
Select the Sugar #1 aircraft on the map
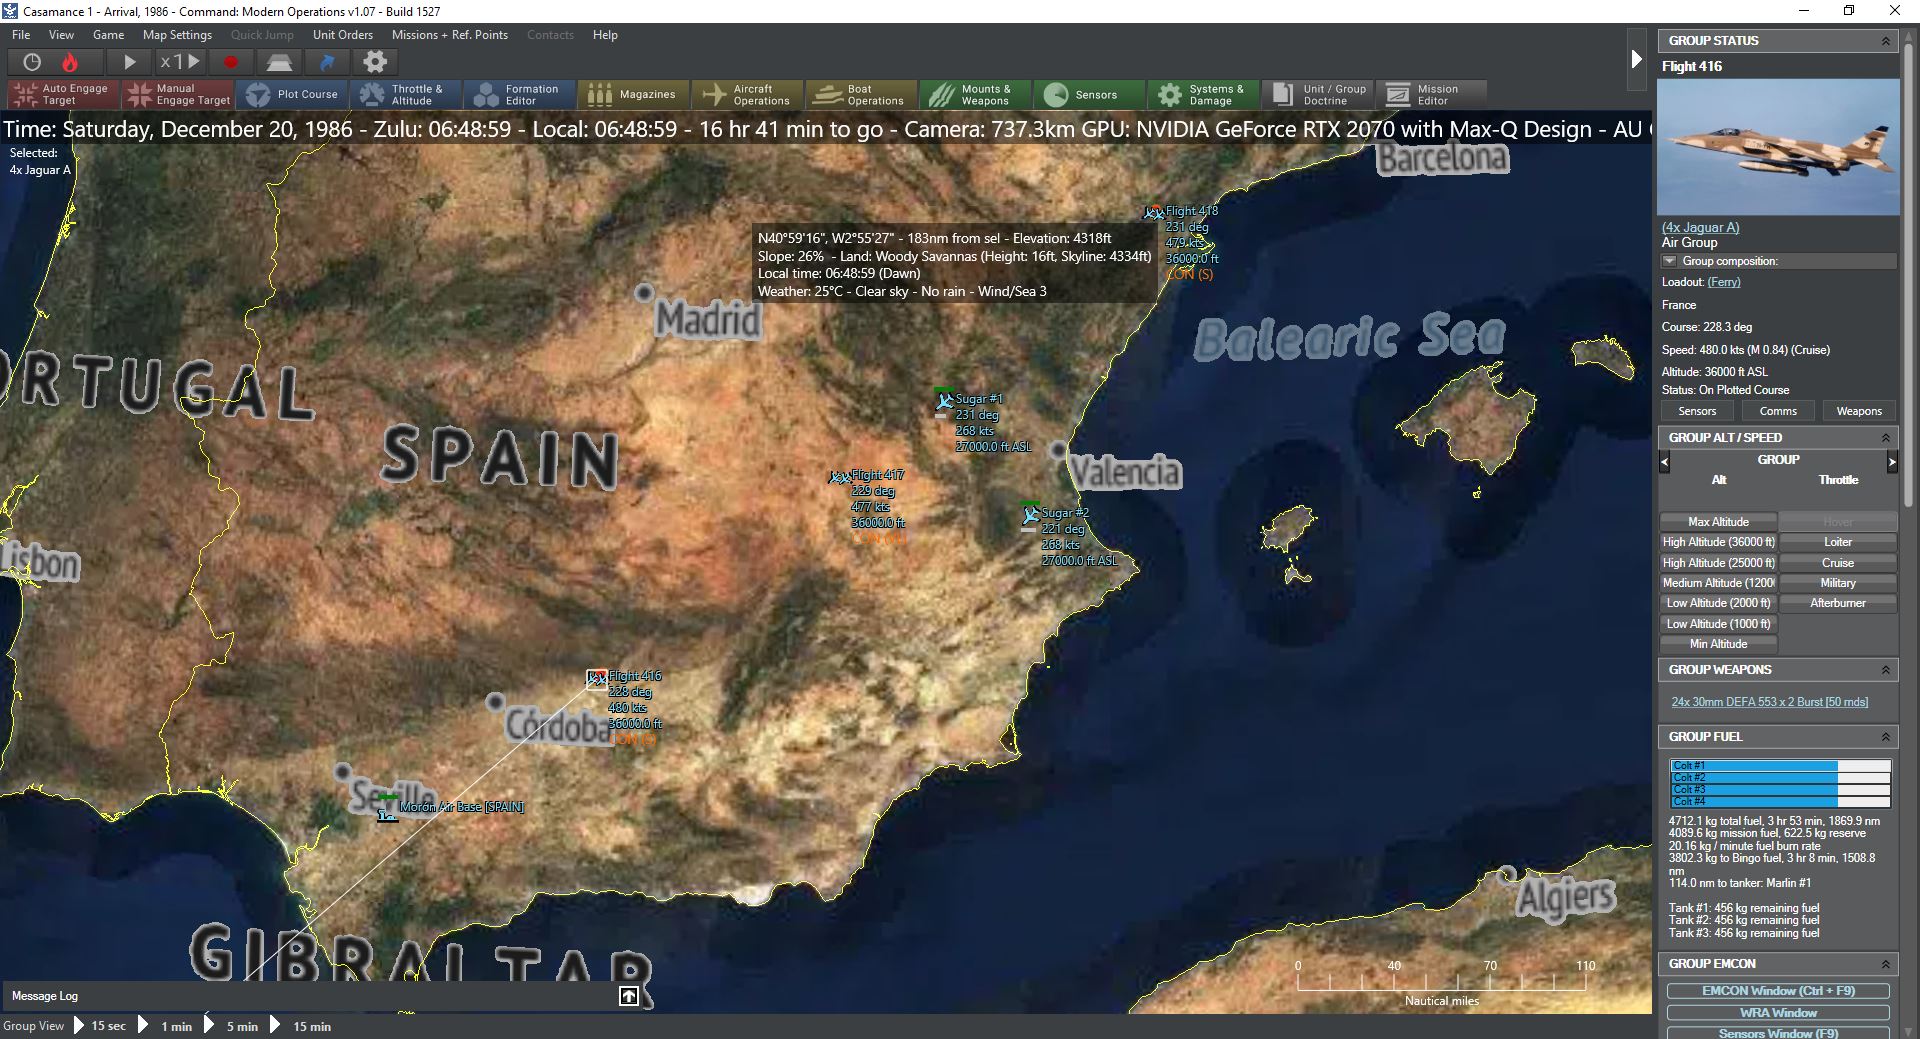click(945, 401)
